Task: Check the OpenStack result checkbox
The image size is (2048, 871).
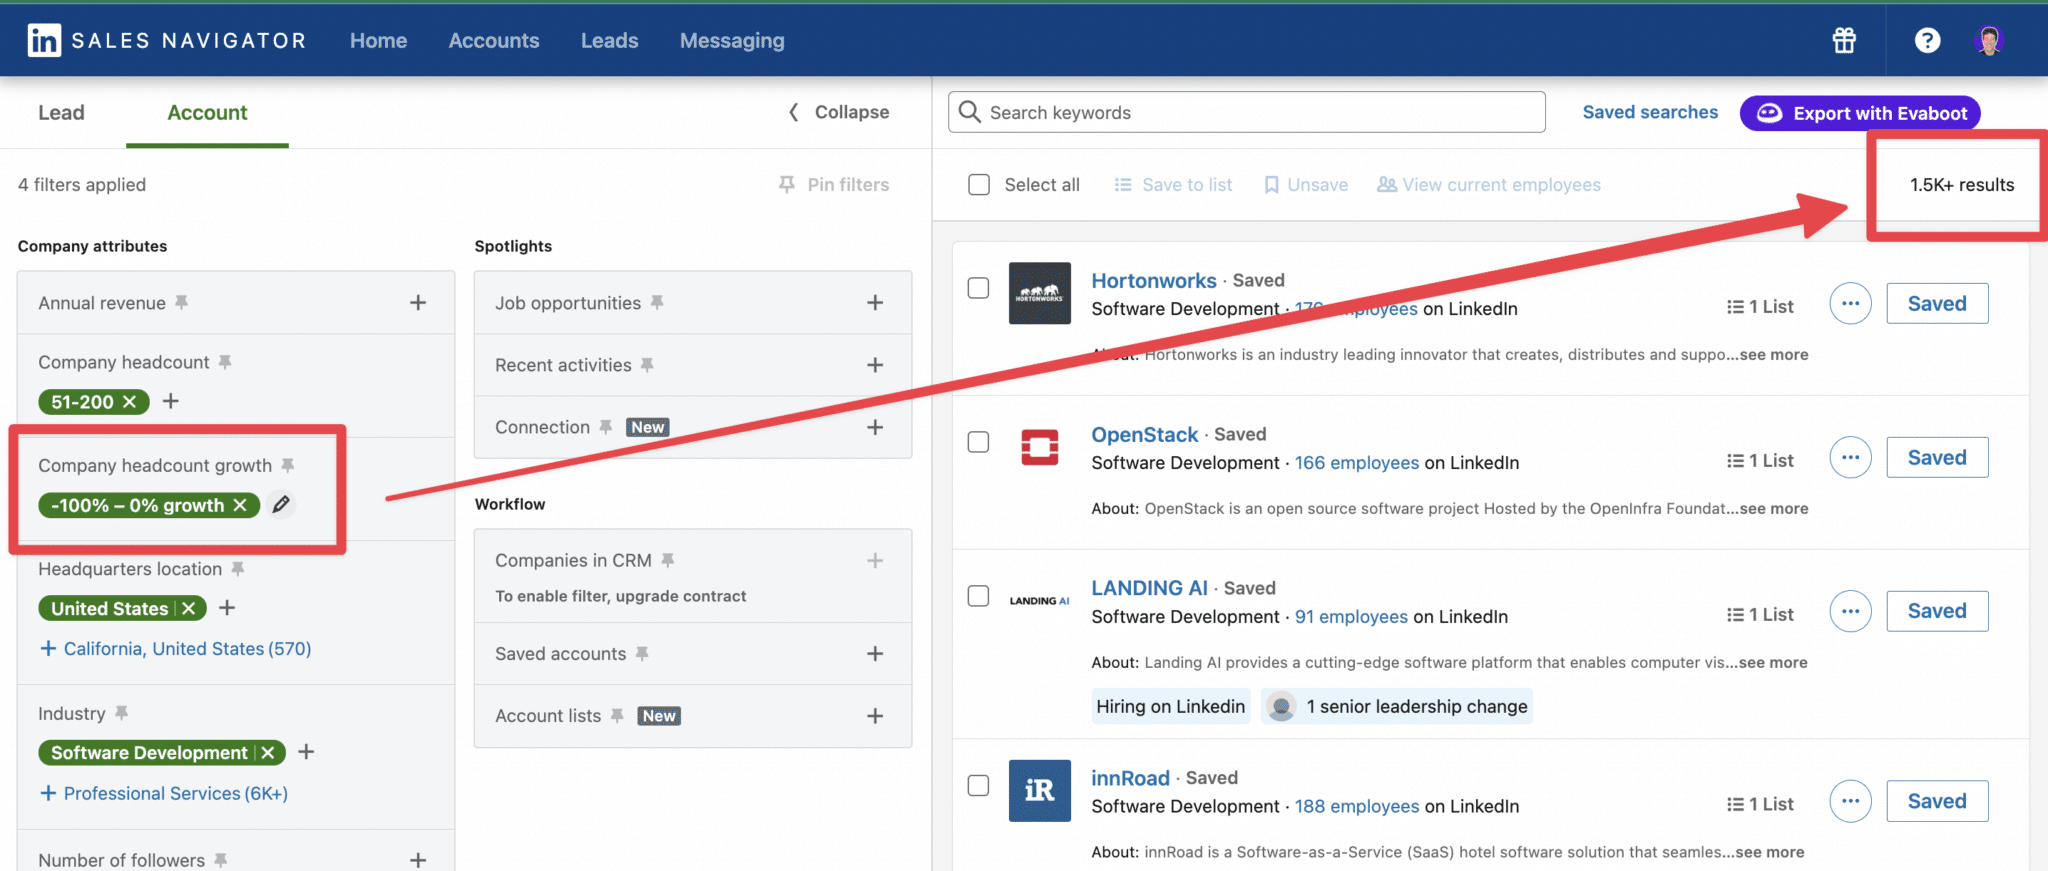Action: point(979,442)
